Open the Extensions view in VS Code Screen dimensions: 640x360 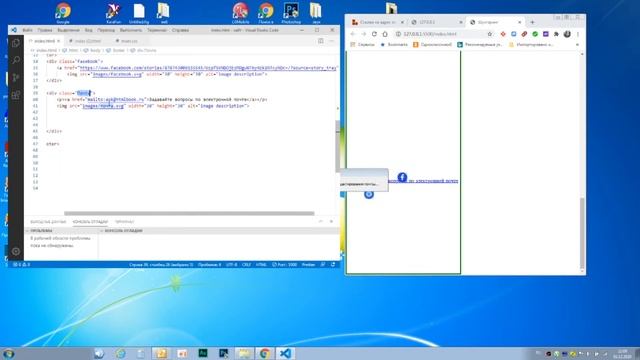pyautogui.click(x=16, y=95)
